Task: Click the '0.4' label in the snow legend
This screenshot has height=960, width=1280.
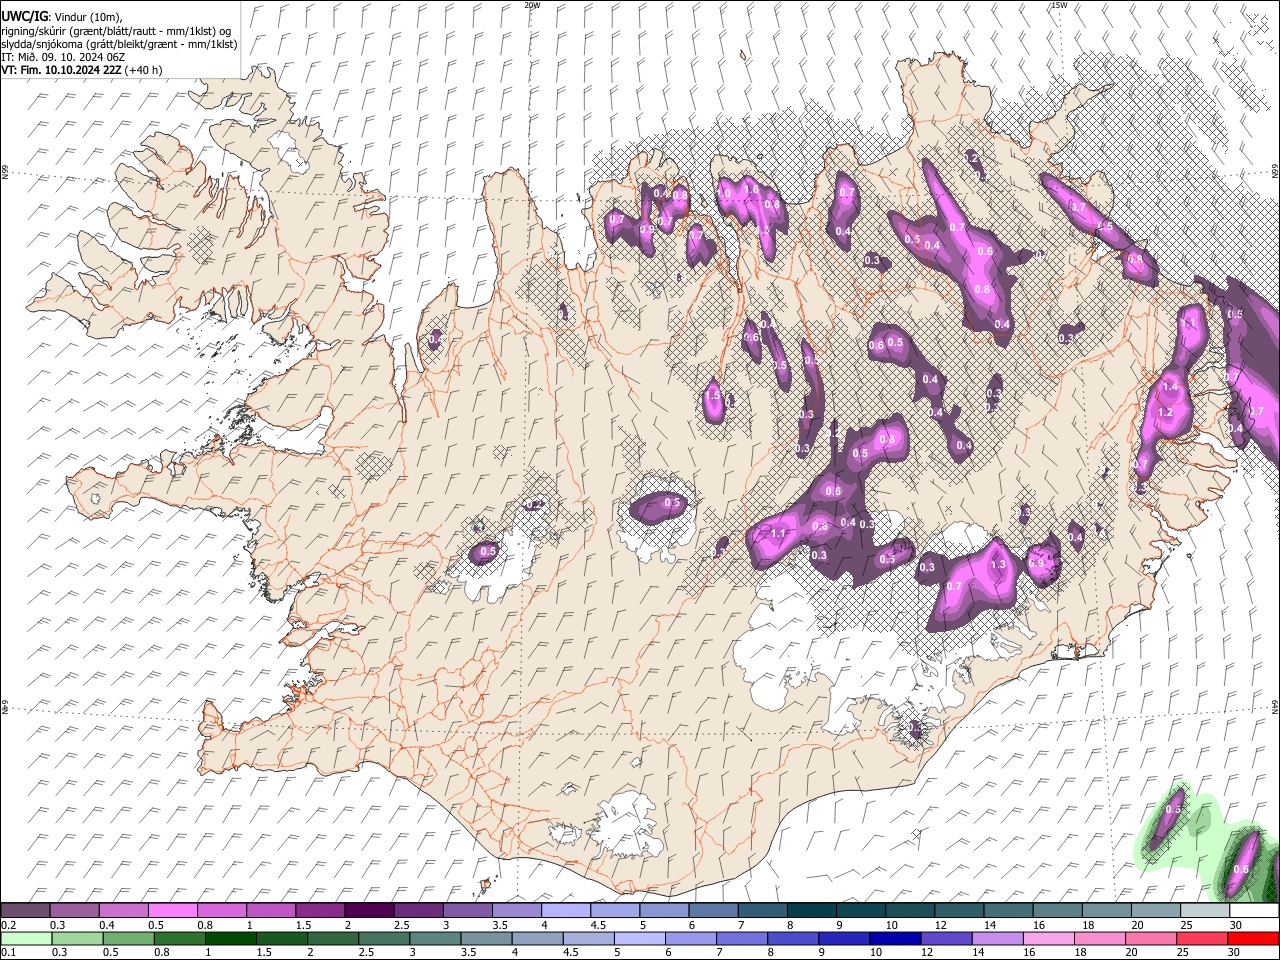Action: pyautogui.click(x=106, y=925)
